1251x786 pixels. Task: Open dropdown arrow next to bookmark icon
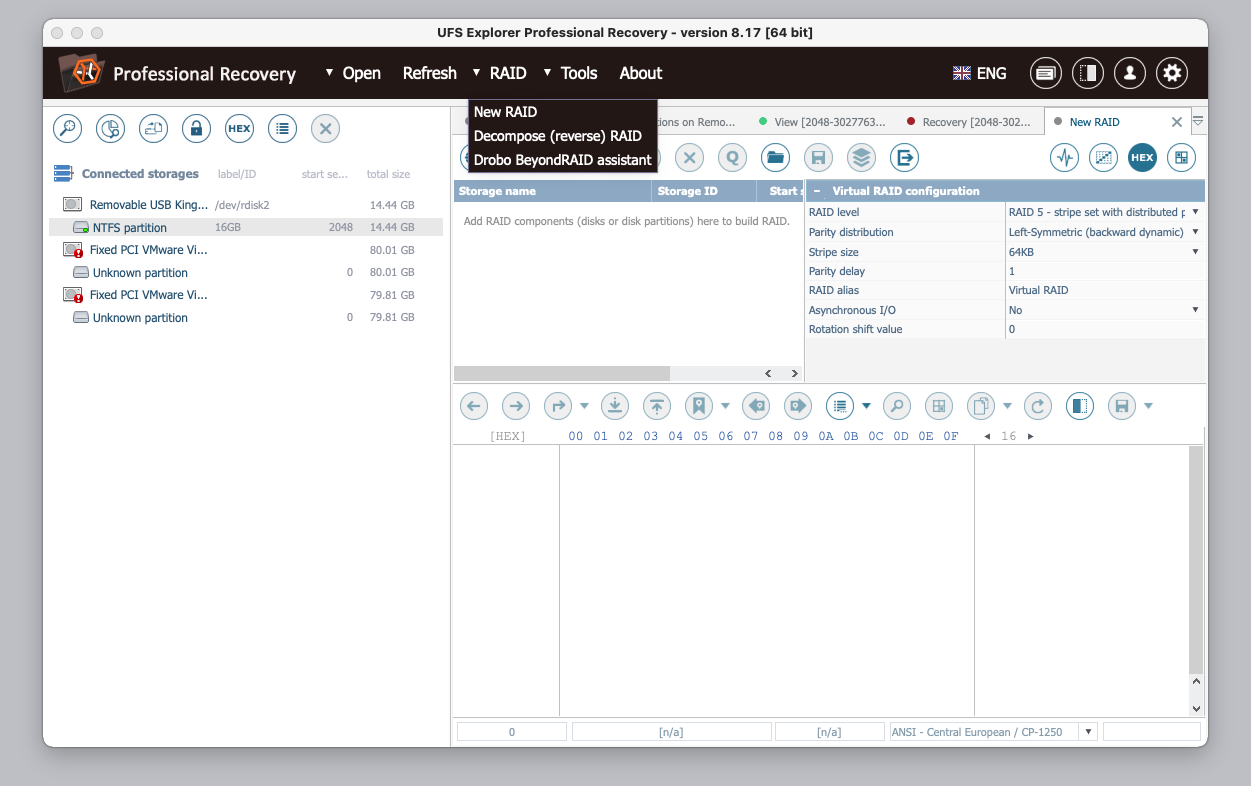(x=725, y=406)
